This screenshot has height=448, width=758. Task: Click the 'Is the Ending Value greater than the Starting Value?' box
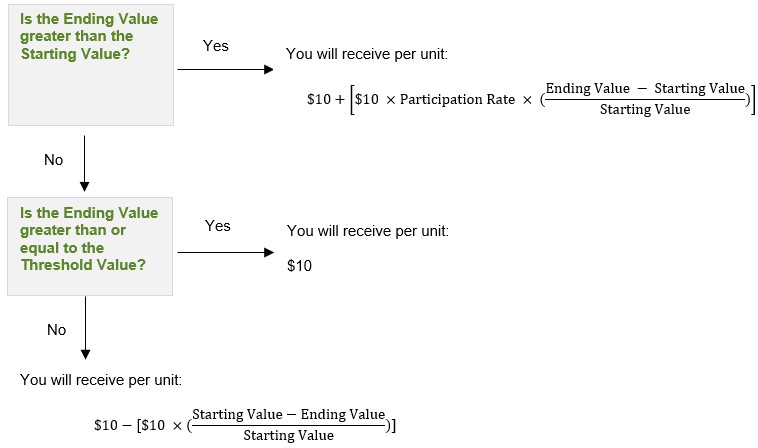coord(91,65)
